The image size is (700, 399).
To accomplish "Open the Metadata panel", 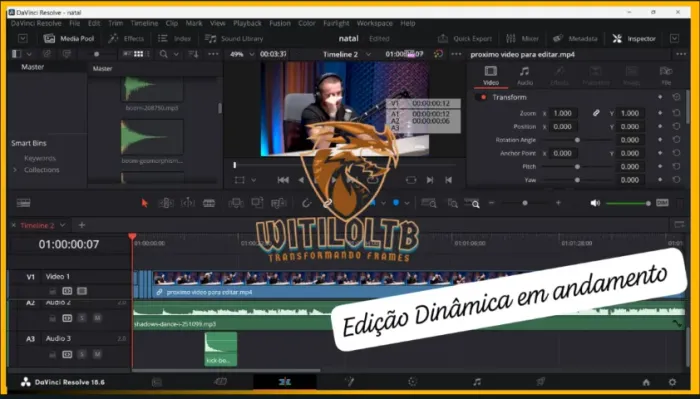I will 575,39.
